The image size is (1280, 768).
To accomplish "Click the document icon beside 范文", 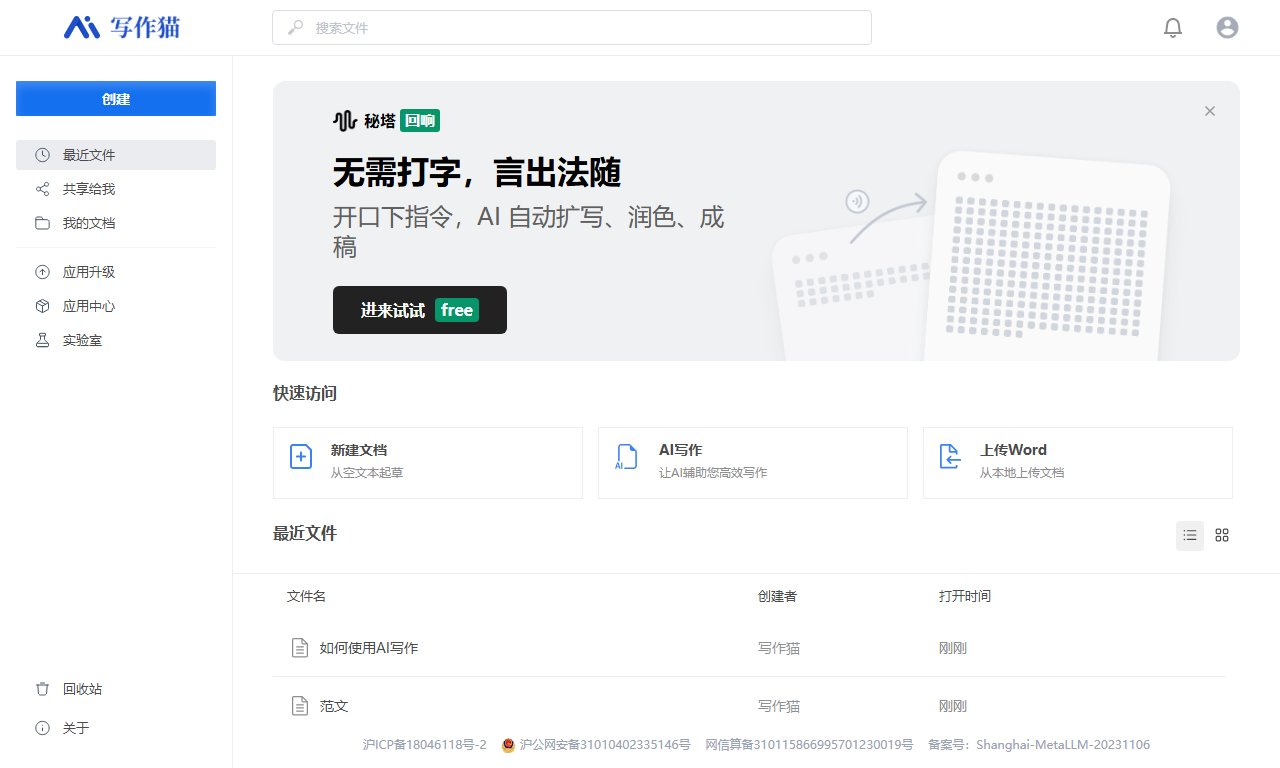I will coord(299,706).
